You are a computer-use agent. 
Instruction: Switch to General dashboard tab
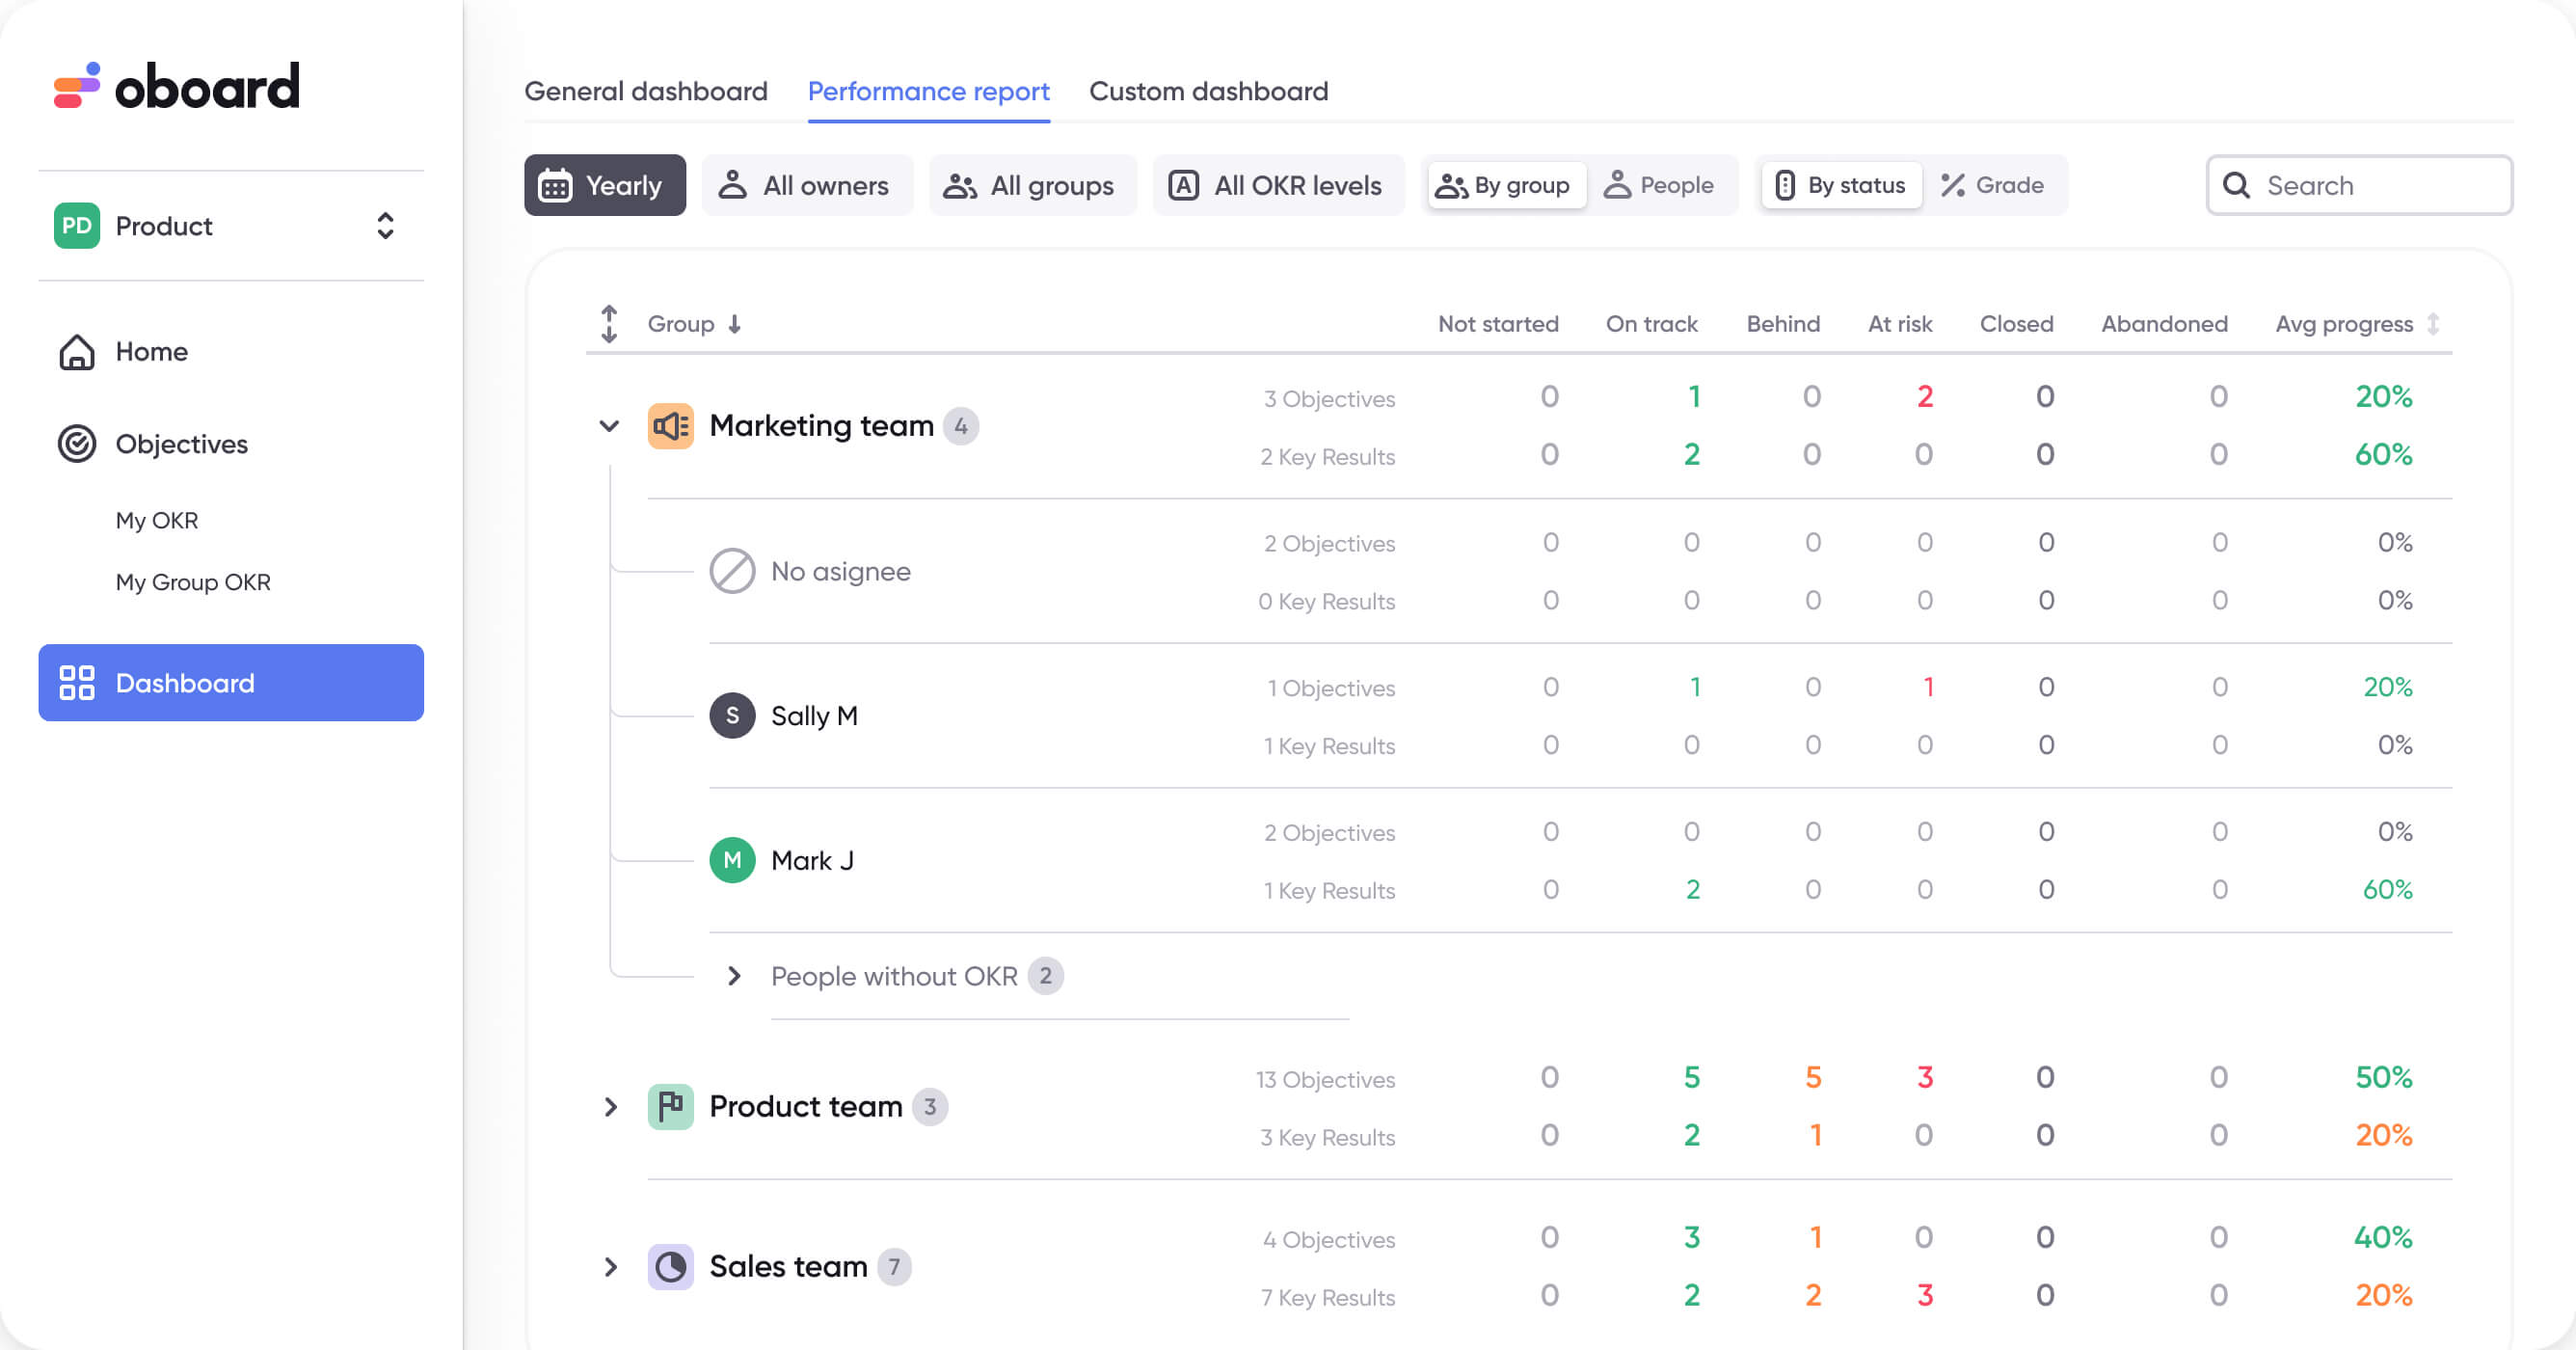646,91
